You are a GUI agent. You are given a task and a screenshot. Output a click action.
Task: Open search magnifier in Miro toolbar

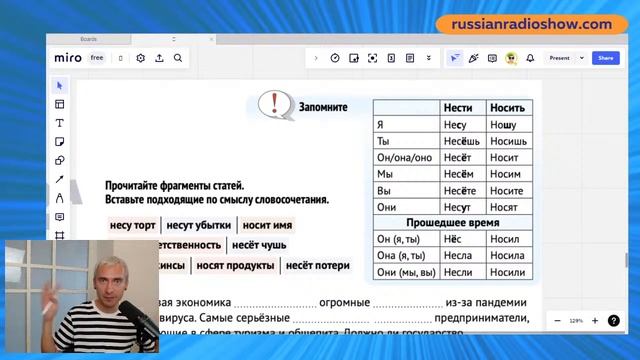pos(178,58)
